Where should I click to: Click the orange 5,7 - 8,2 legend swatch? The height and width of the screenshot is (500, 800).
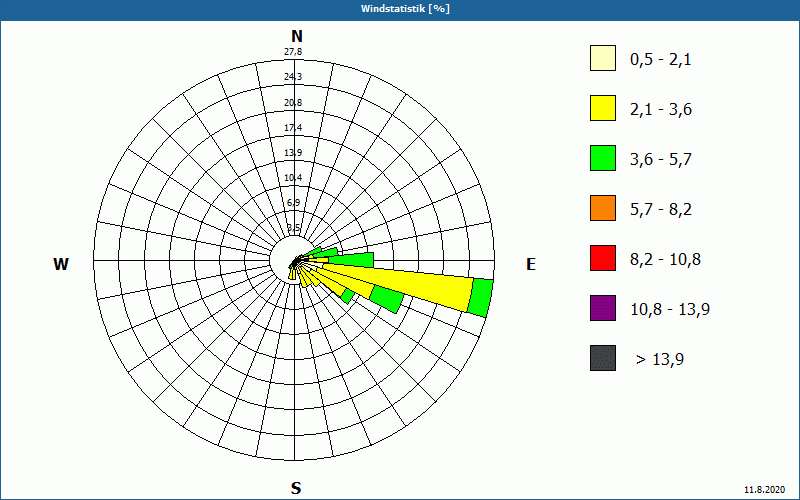[603, 208]
